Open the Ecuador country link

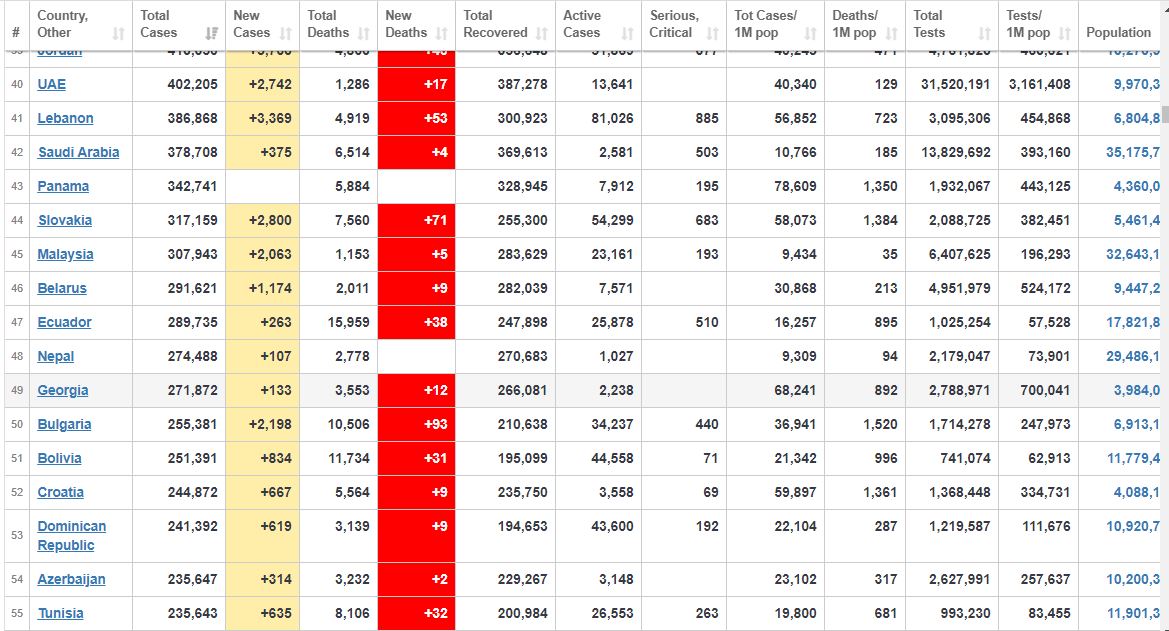click(65, 322)
